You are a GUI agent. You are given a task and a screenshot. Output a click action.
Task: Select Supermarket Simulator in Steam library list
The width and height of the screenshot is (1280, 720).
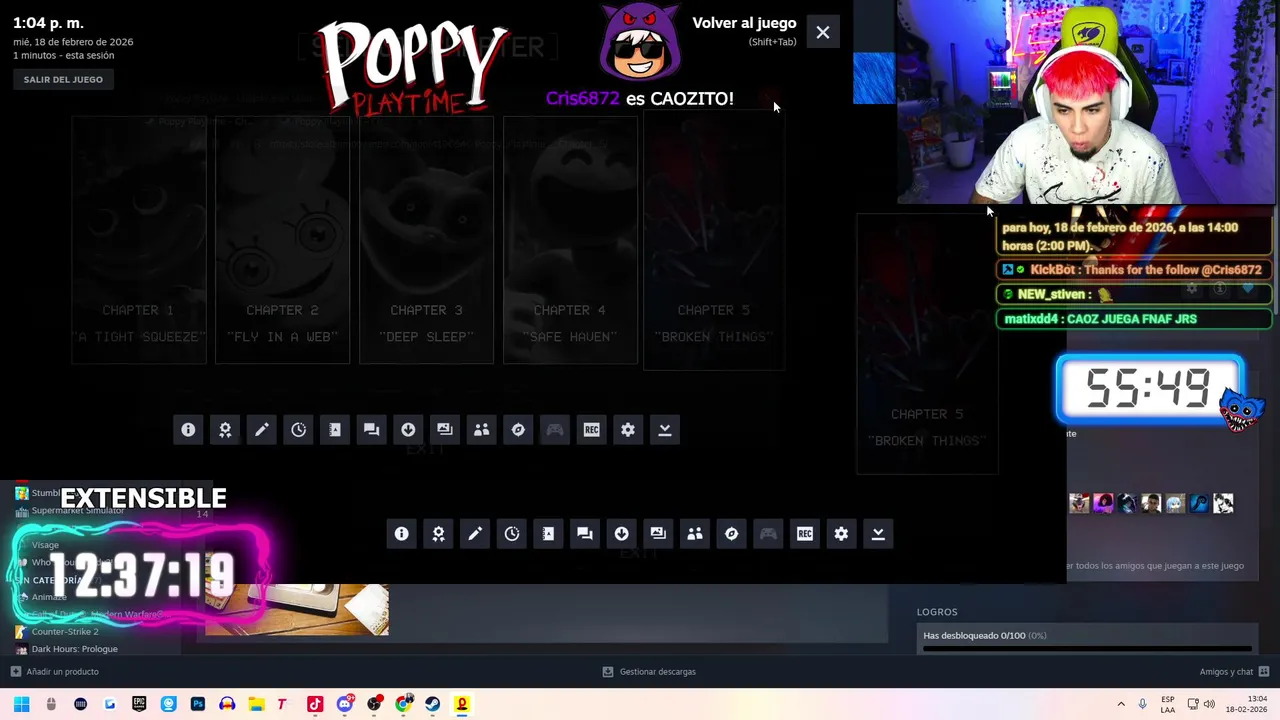(x=70, y=511)
